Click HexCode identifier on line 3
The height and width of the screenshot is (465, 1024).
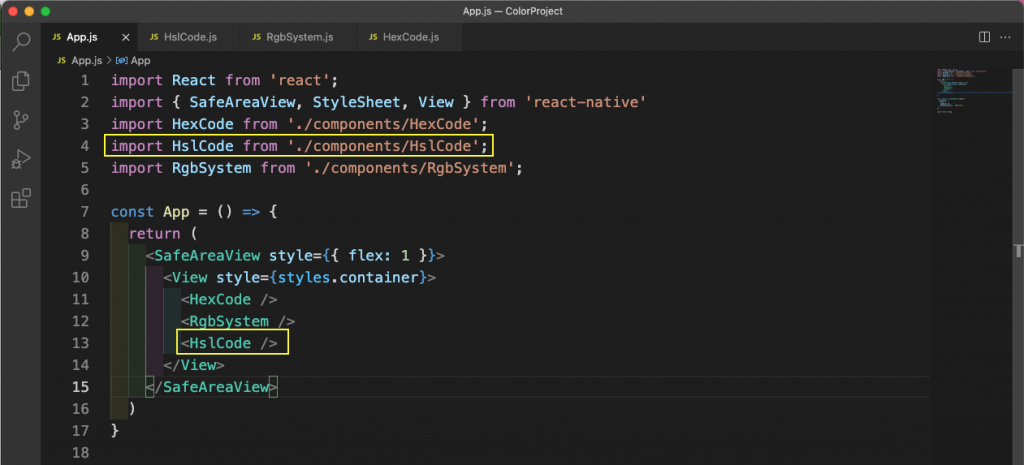(x=203, y=124)
